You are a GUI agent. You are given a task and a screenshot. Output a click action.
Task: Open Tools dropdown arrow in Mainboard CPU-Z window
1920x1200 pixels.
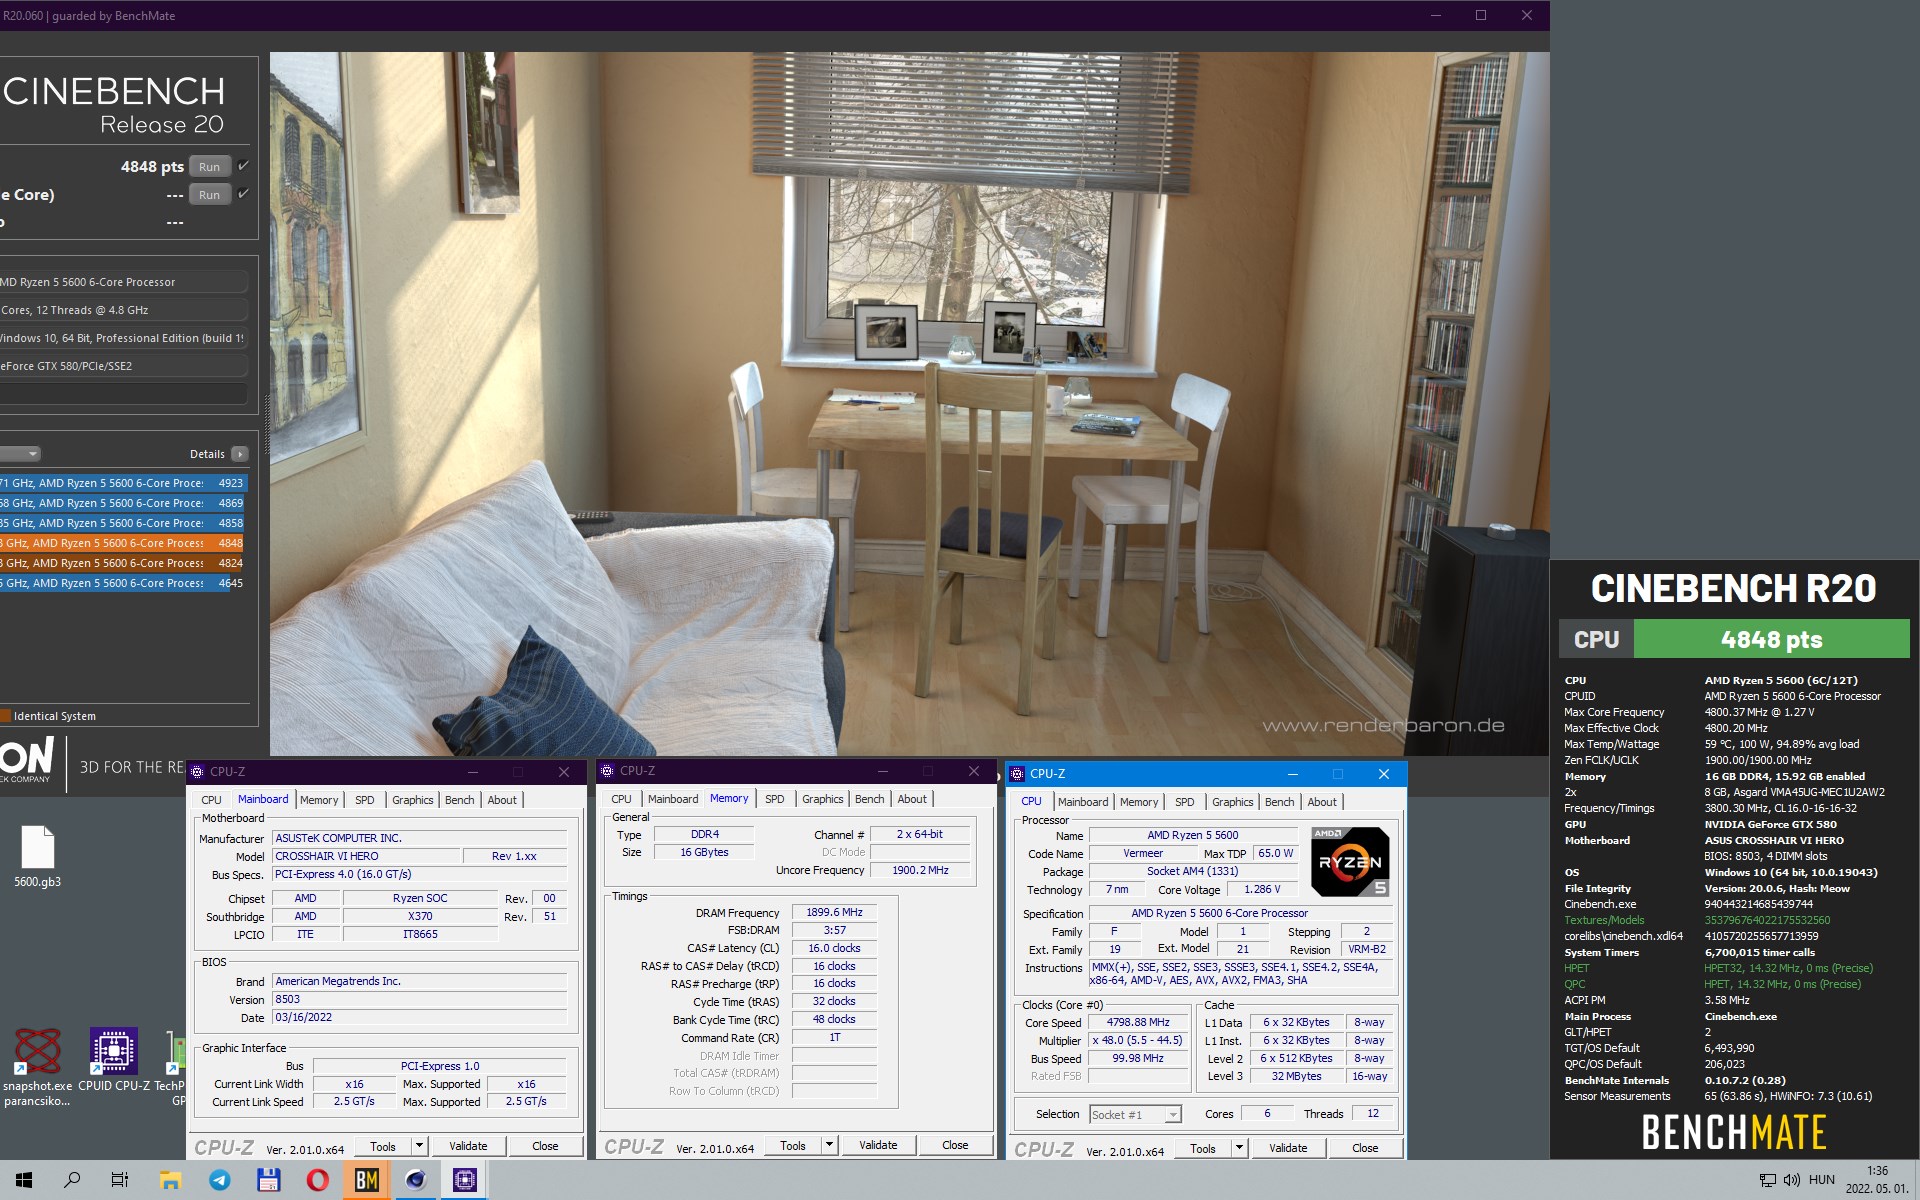(x=420, y=1146)
